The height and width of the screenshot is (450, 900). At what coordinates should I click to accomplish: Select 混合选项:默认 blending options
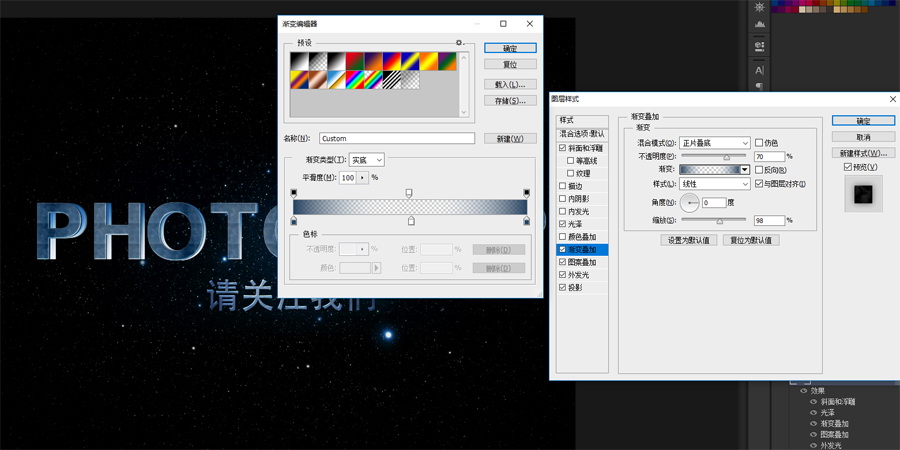[582, 134]
